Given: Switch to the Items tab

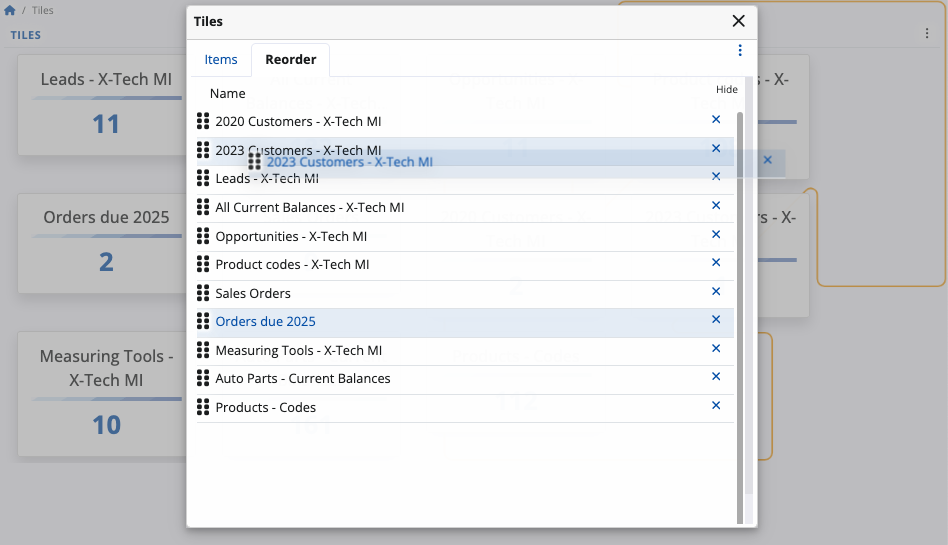Looking at the screenshot, I should coord(221,60).
